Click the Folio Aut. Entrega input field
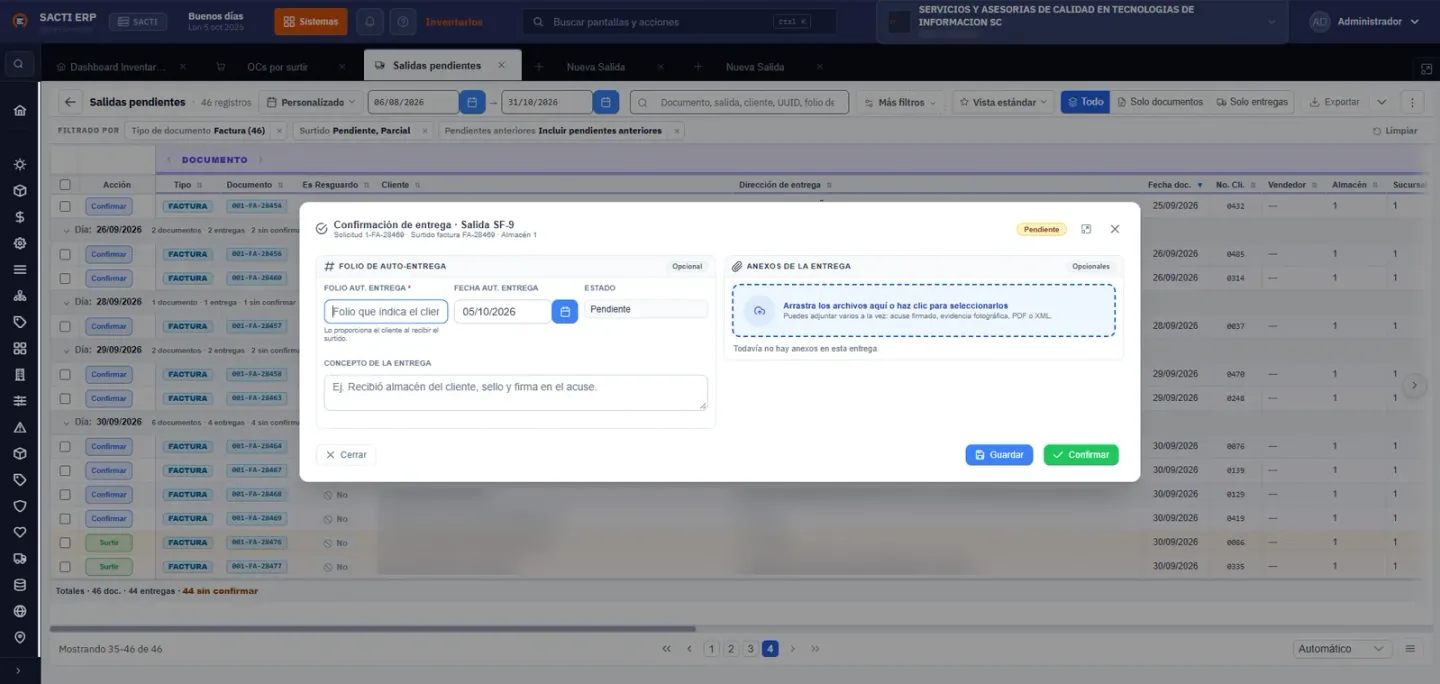Image resolution: width=1440 pixels, height=684 pixels. (386, 312)
